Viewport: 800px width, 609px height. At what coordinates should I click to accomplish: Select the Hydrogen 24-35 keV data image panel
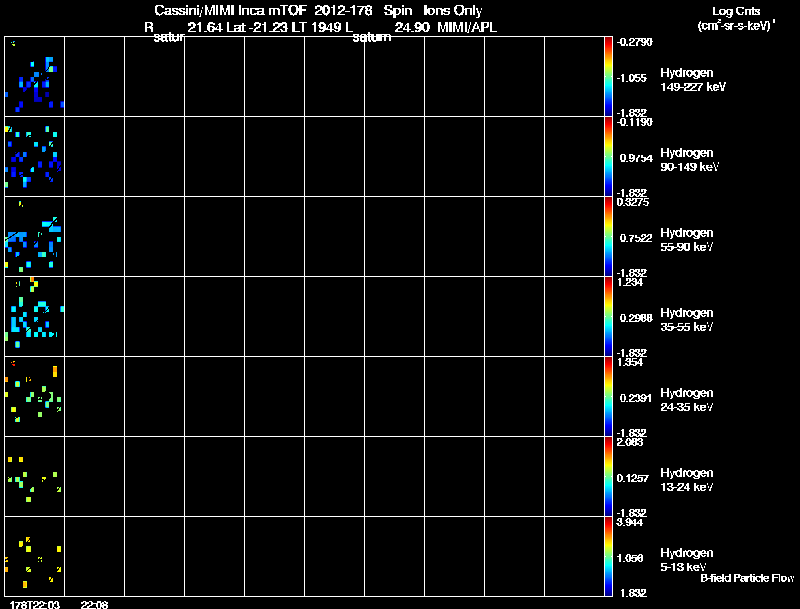[34, 396]
